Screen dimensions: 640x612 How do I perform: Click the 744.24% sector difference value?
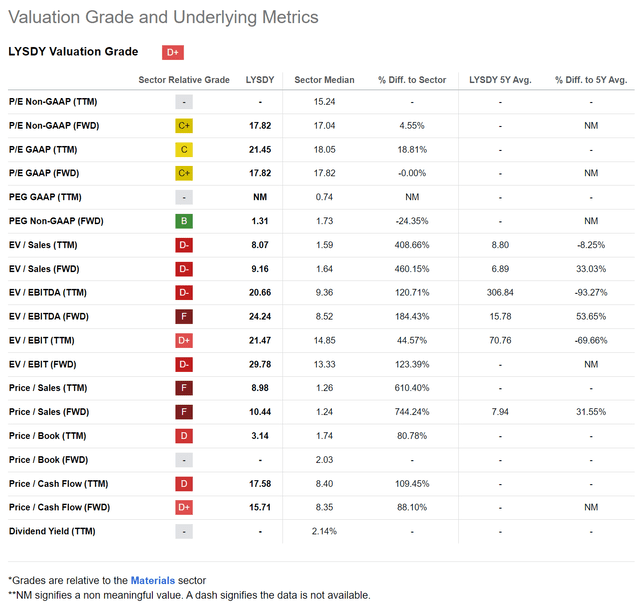(x=412, y=412)
